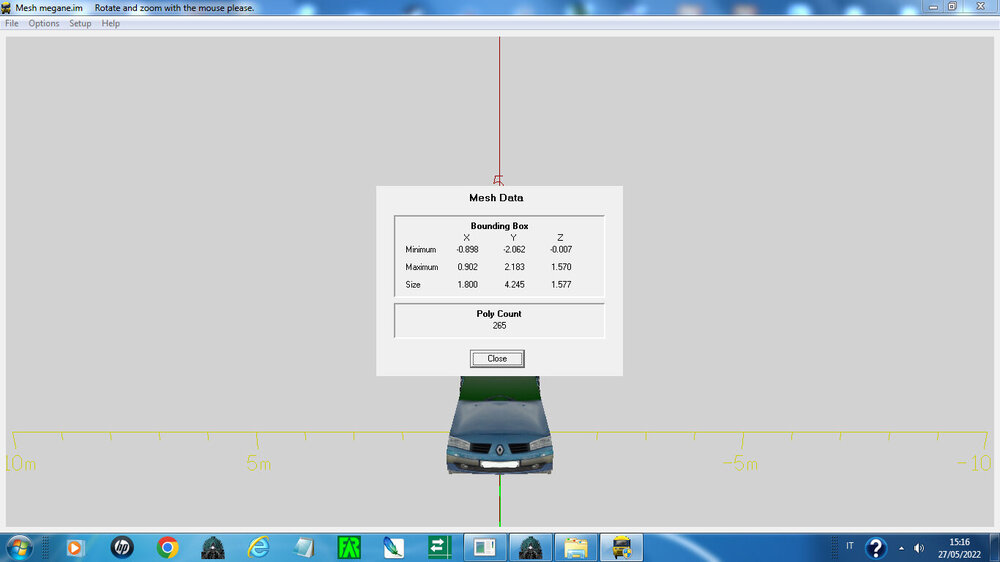Open the volume speaker control
1000x562 pixels.
[x=919, y=548]
